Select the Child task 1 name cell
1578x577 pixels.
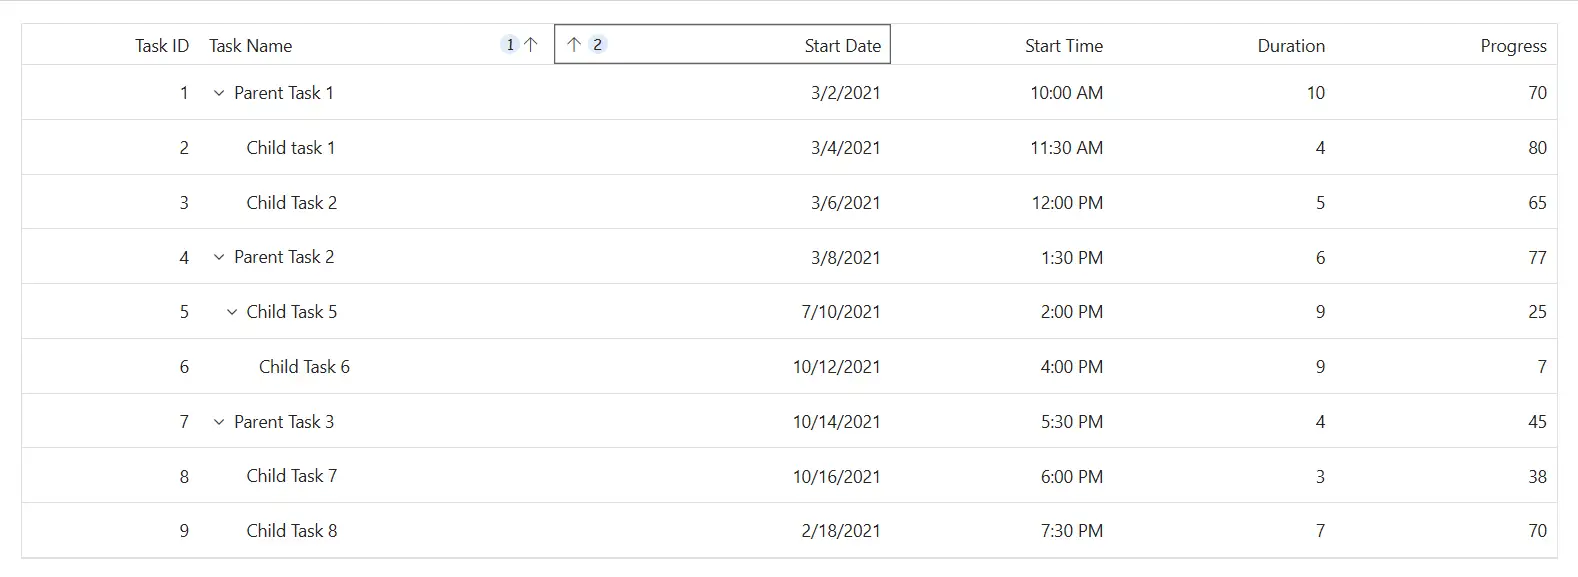[378, 148]
